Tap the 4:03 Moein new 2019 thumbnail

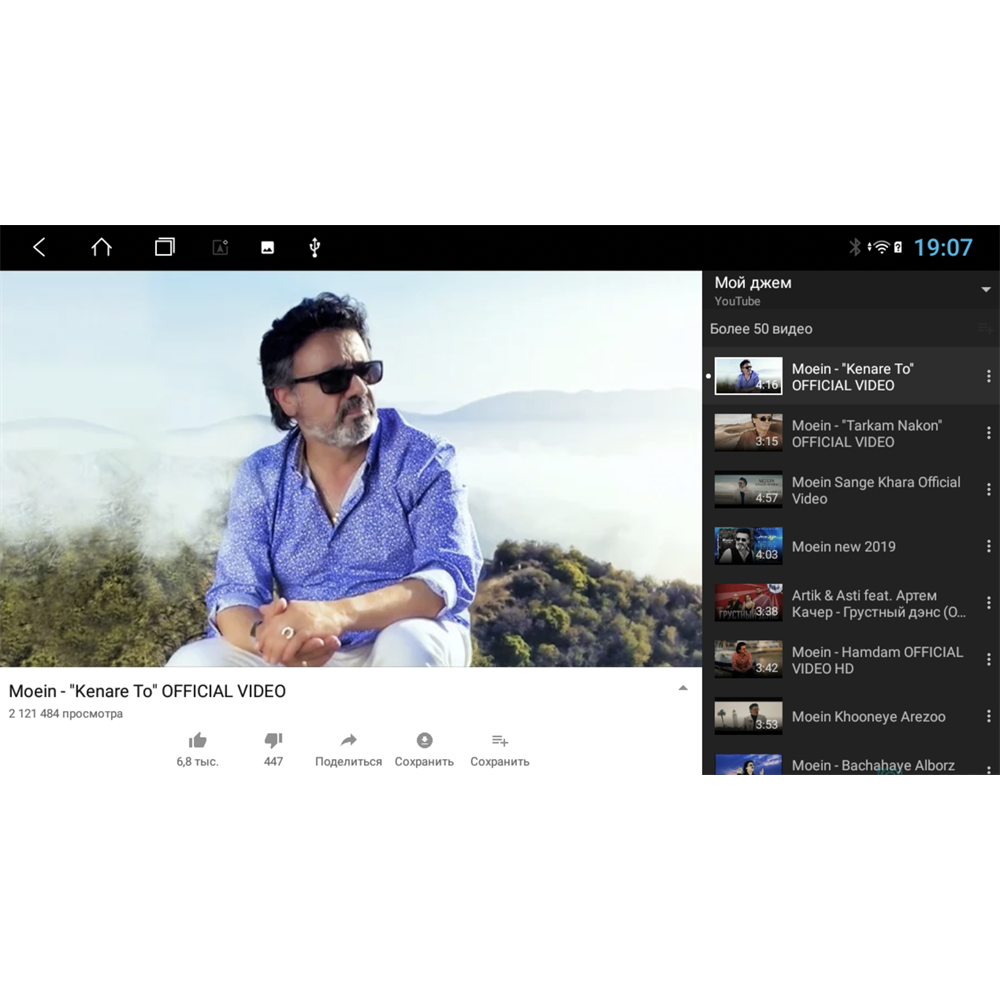pos(748,547)
